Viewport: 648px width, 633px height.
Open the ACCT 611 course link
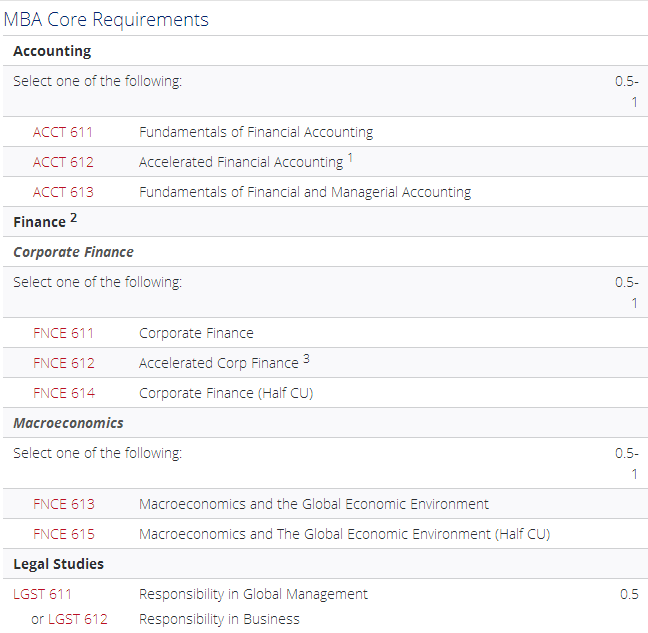point(63,132)
